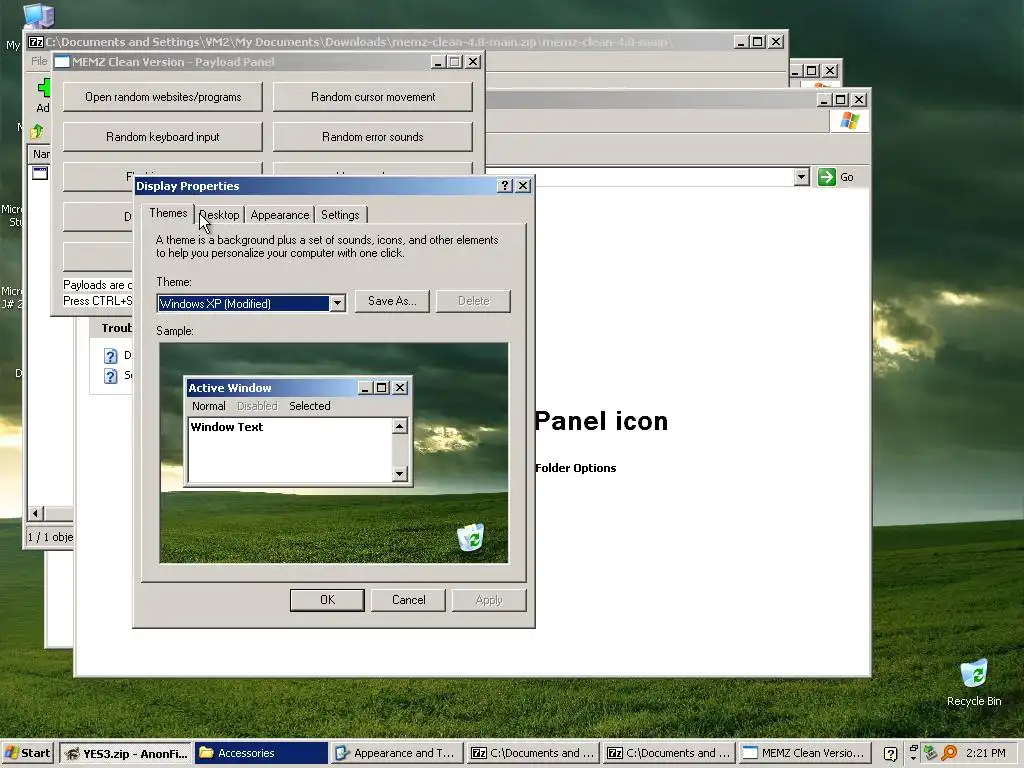Switch to YES3.zip - AnonFi... taskbar item

coord(126,753)
